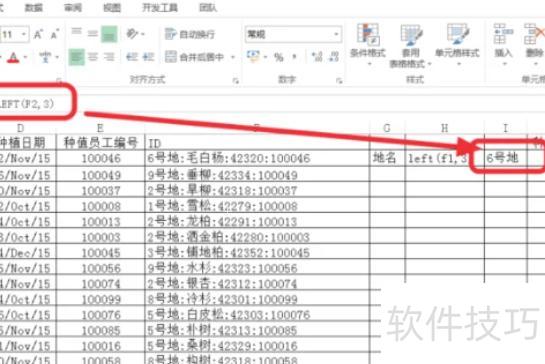This screenshot has height=364, width=545.
Task: Open the orientation dropdown arrow
Action: click(x=143, y=34)
